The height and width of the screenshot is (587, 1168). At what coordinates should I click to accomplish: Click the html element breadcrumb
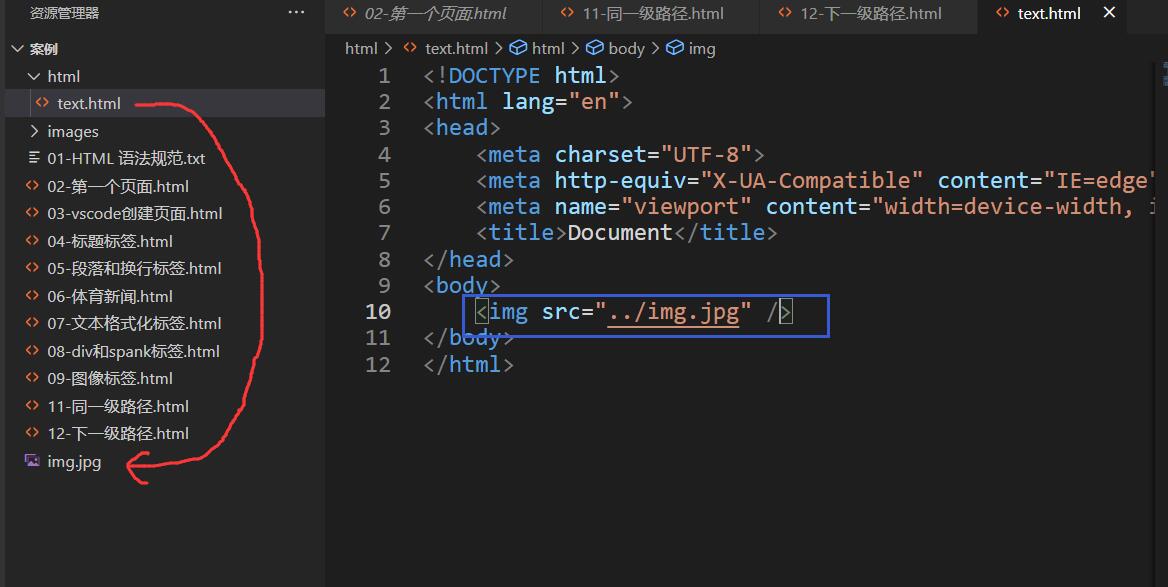pos(548,48)
